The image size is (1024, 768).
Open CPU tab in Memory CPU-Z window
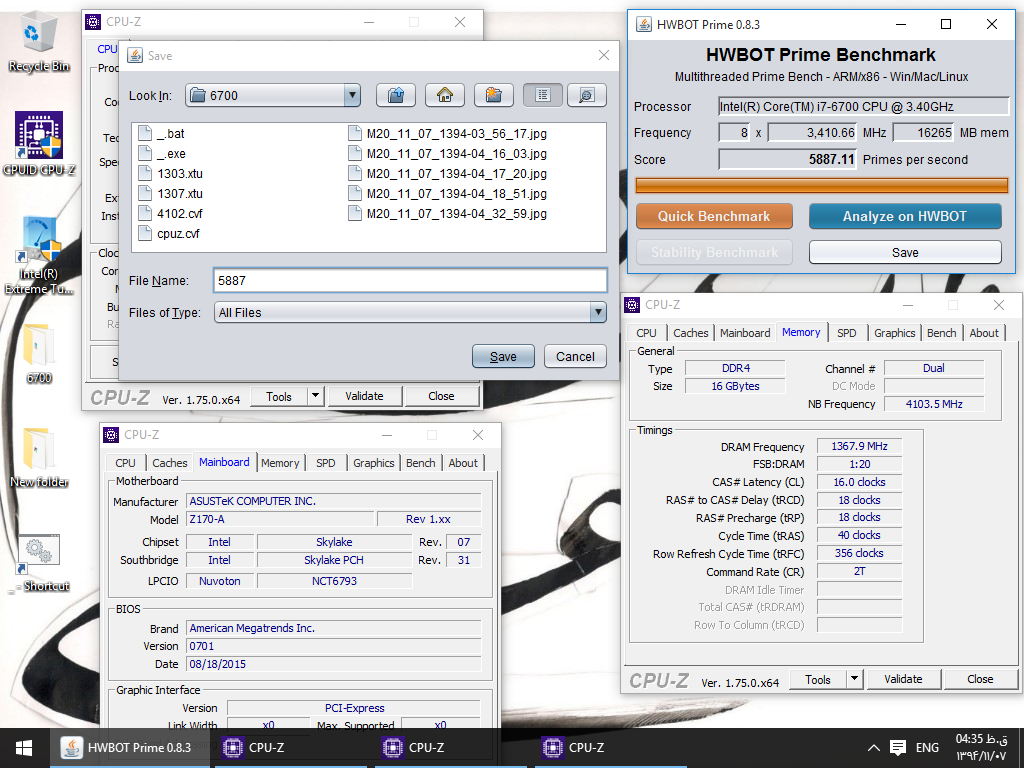click(x=646, y=333)
